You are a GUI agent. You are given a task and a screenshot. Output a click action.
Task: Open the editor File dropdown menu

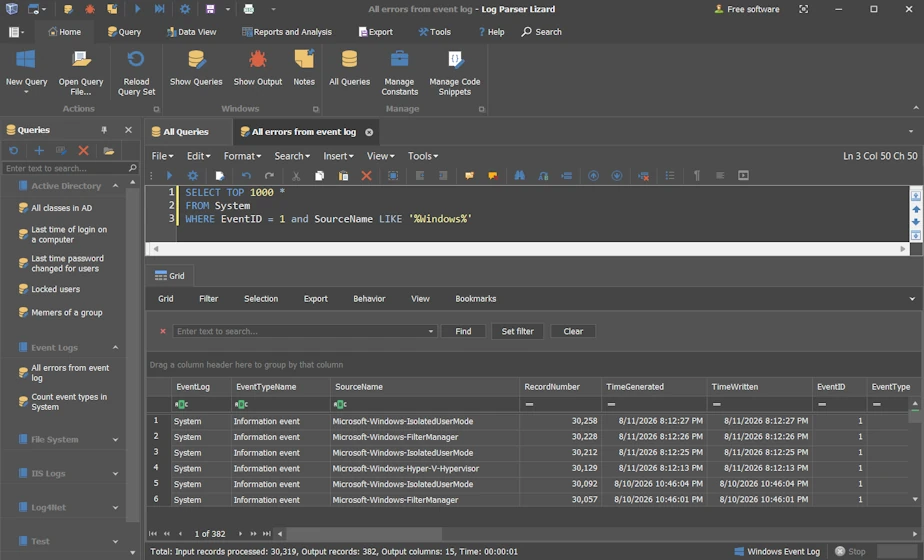click(162, 156)
